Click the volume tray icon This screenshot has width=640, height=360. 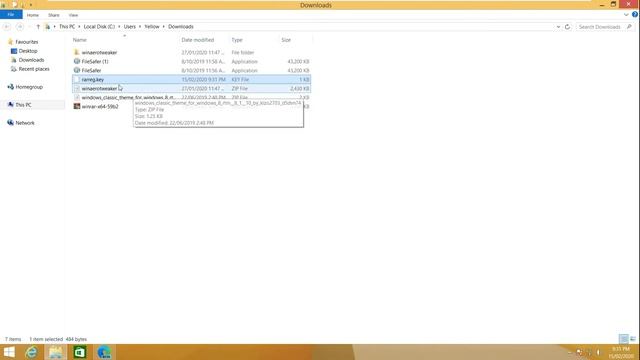pyautogui.click(x=598, y=352)
